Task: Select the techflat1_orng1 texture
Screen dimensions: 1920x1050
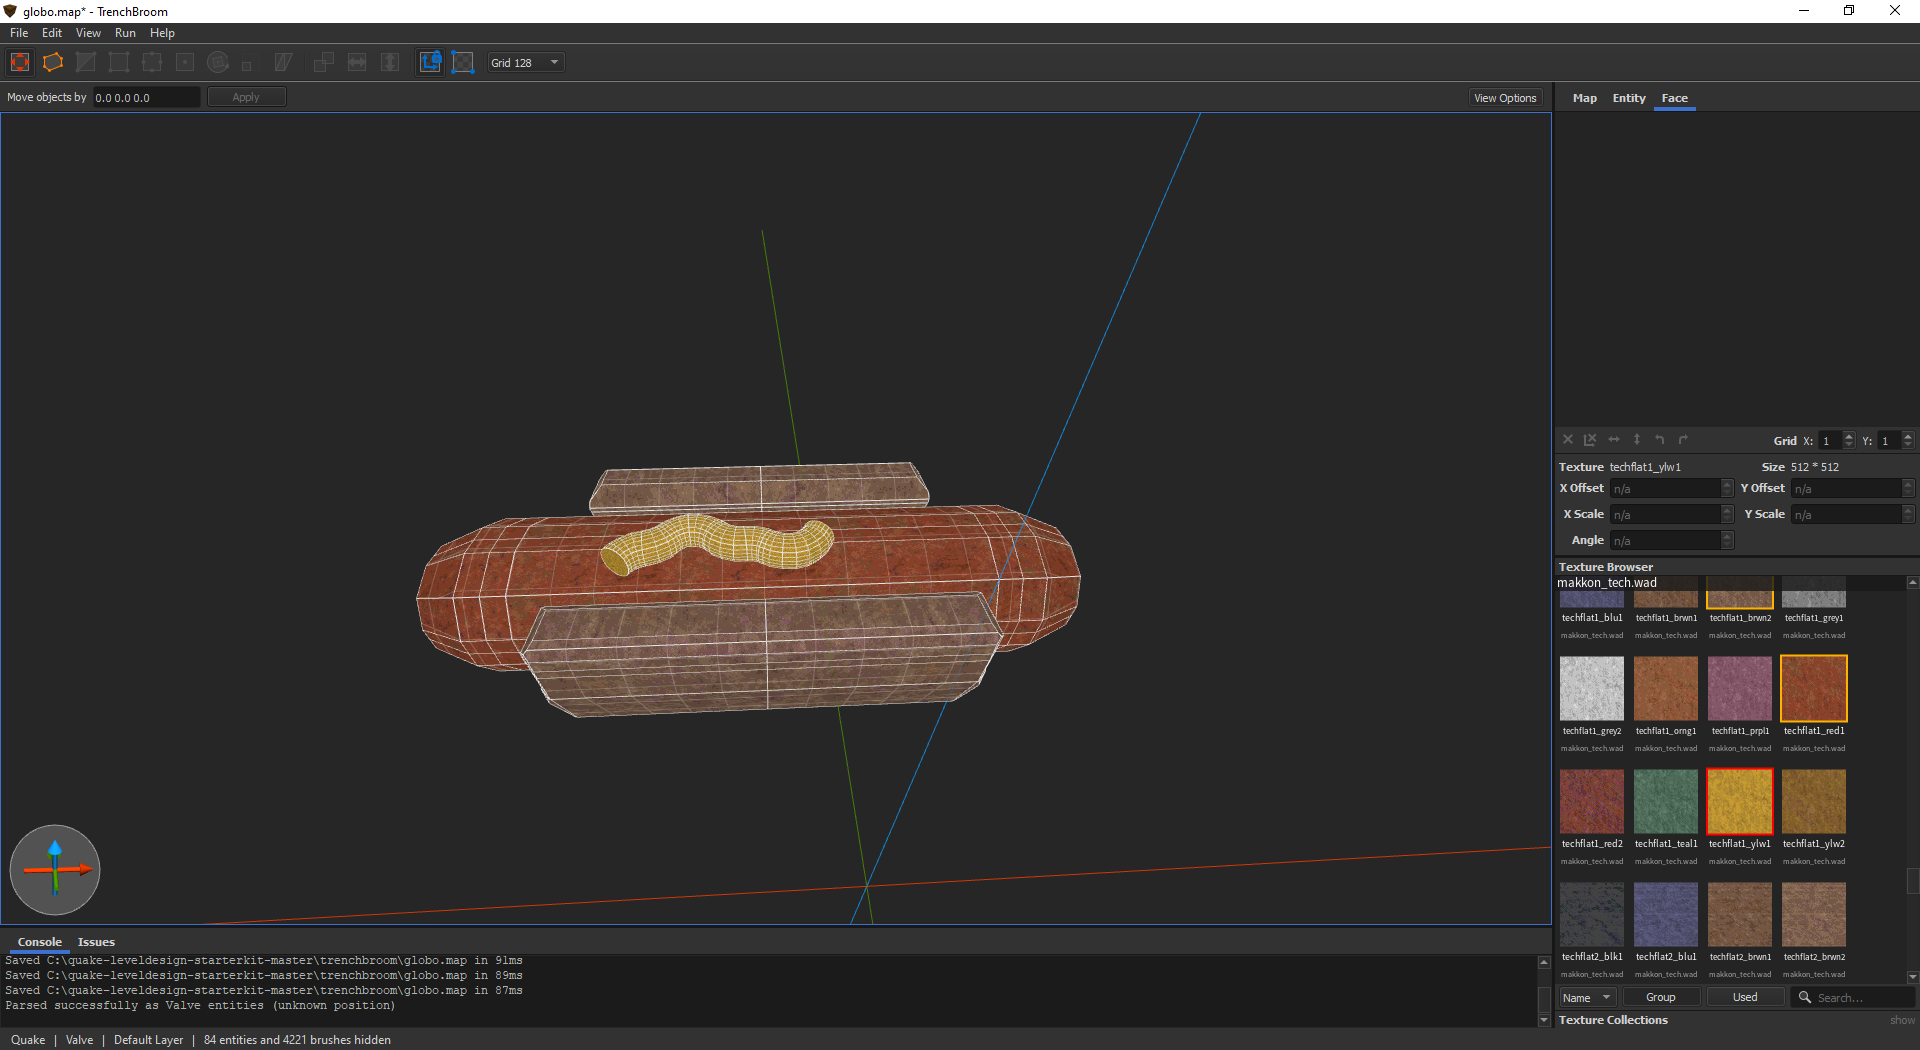Action: click(1666, 688)
